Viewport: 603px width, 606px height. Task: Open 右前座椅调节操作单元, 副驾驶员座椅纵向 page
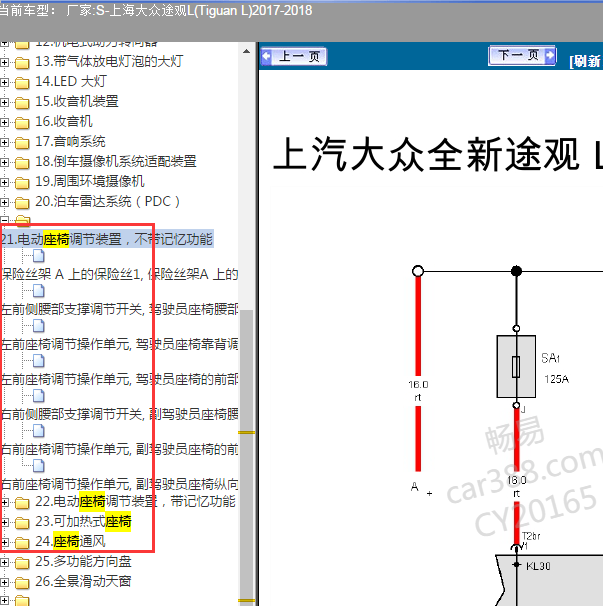point(119,483)
